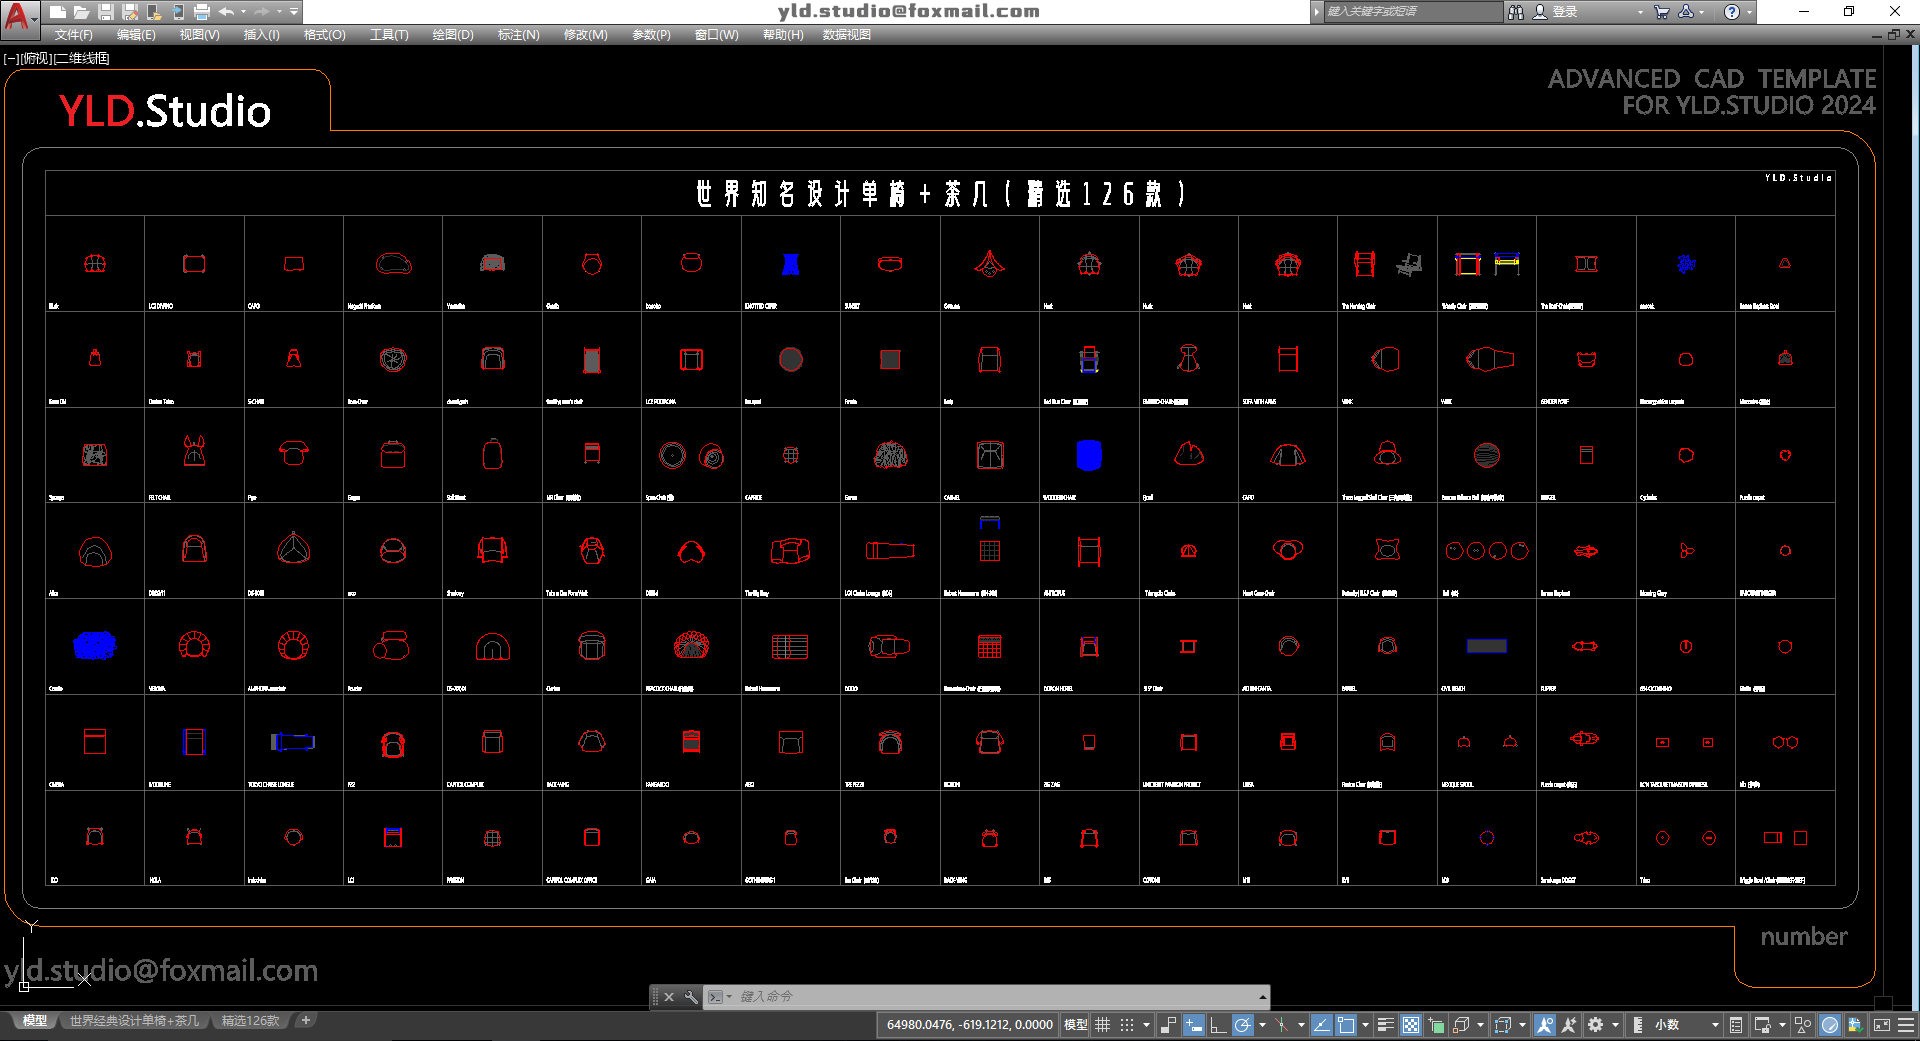The image size is (1920, 1041).
Task: Expand the Customize Quick Access Toolbar dropdown
Action: tap(294, 12)
